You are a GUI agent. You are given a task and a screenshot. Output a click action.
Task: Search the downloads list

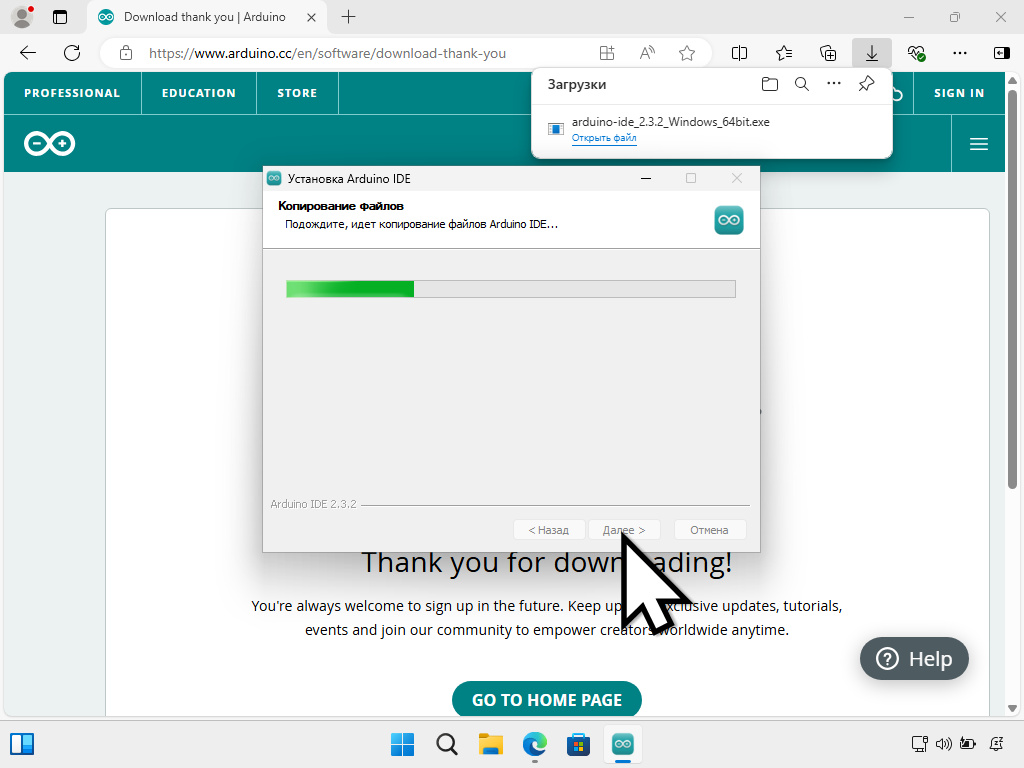(802, 84)
